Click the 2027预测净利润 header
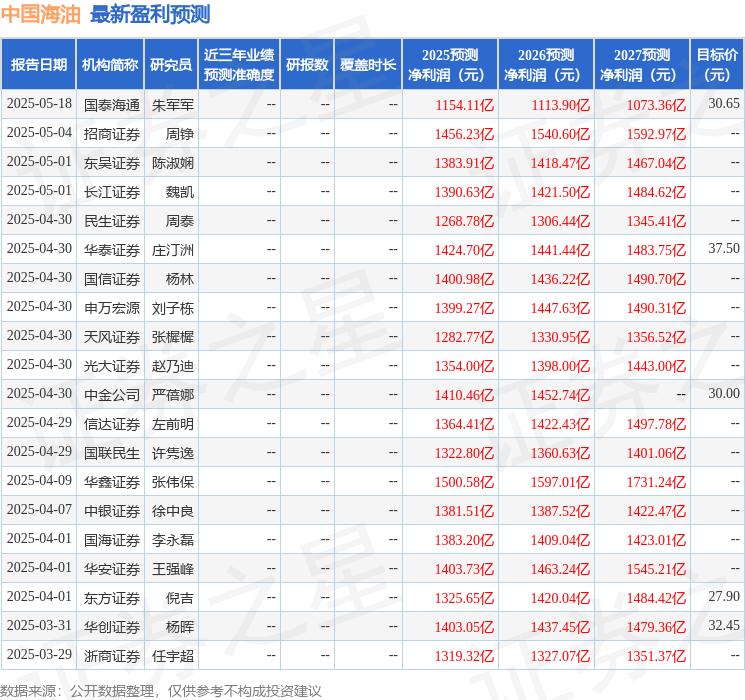745x700 pixels. (642, 65)
